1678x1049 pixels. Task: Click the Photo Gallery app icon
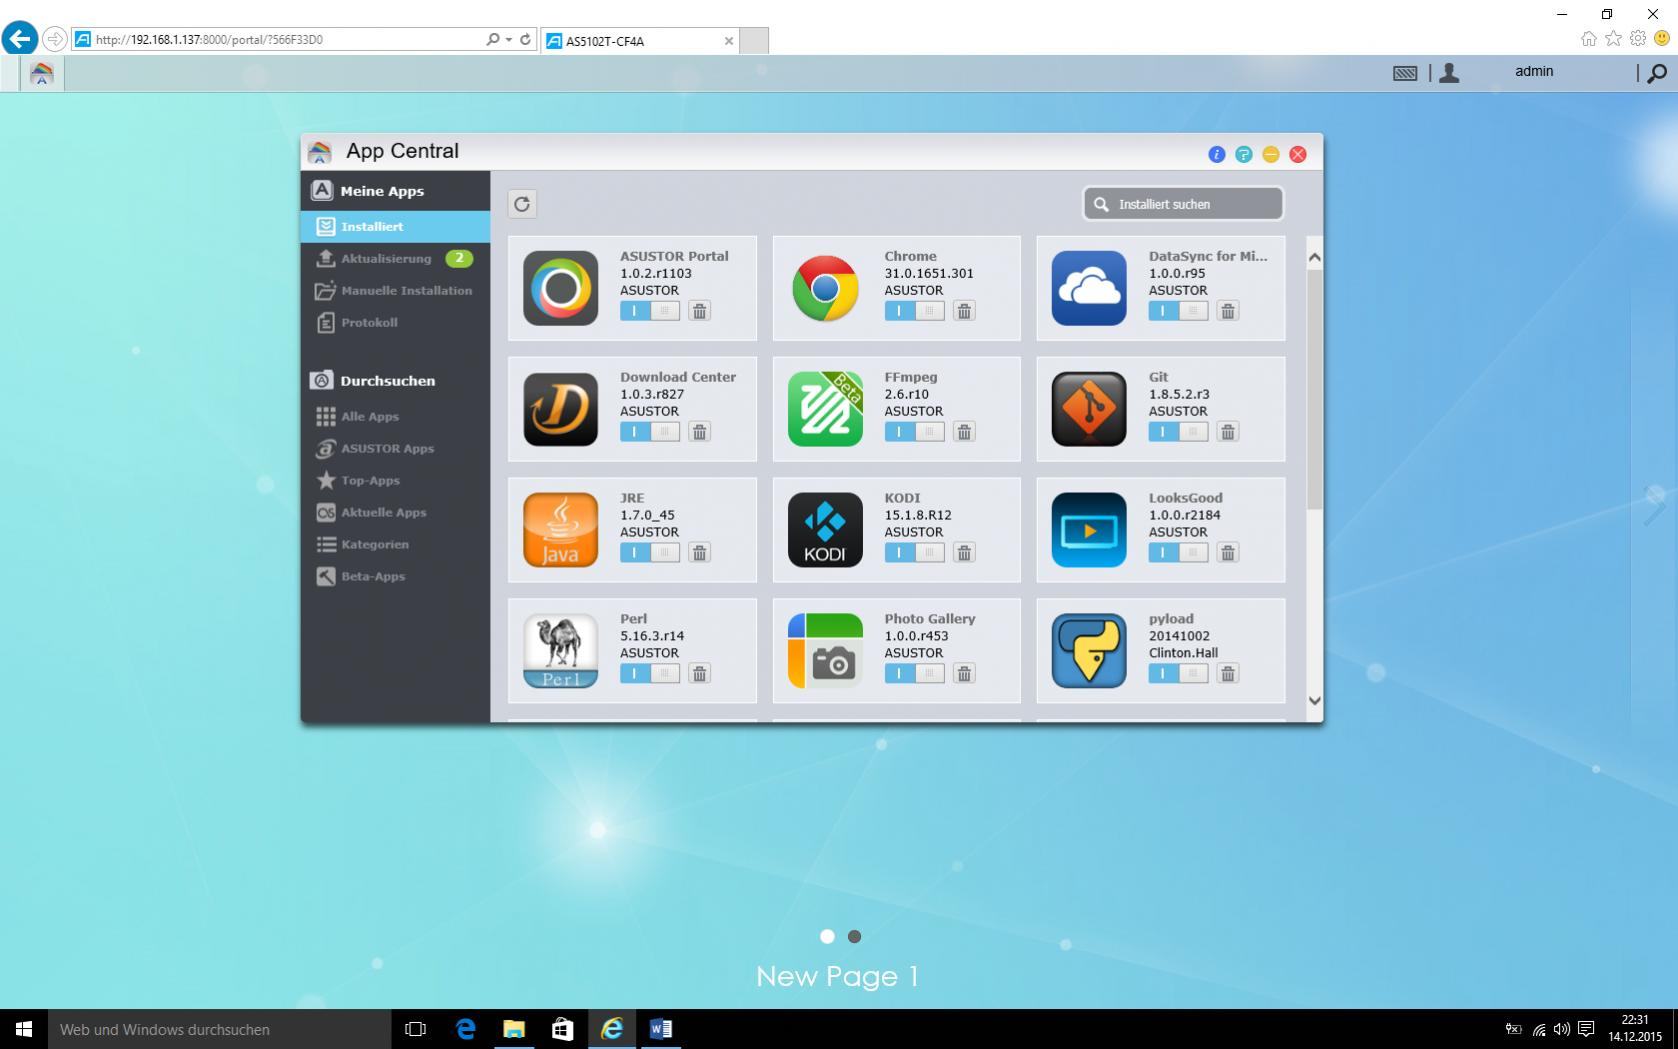[825, 651]
